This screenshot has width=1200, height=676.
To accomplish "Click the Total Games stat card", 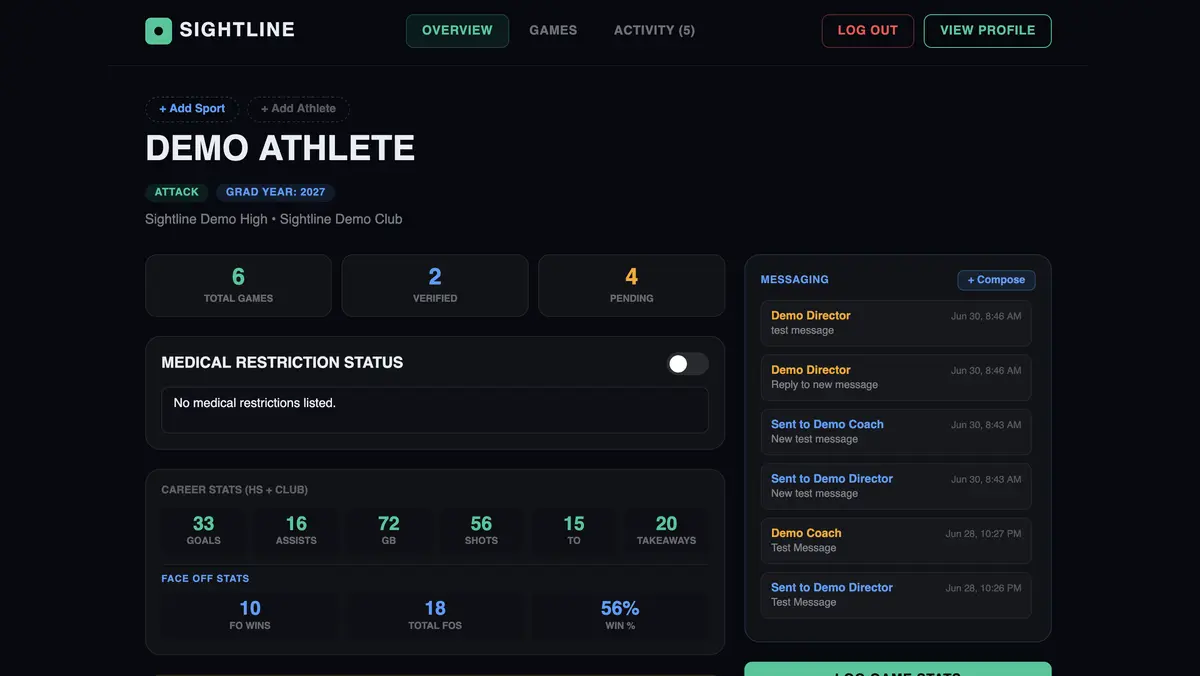I will (x=238, y=285).
